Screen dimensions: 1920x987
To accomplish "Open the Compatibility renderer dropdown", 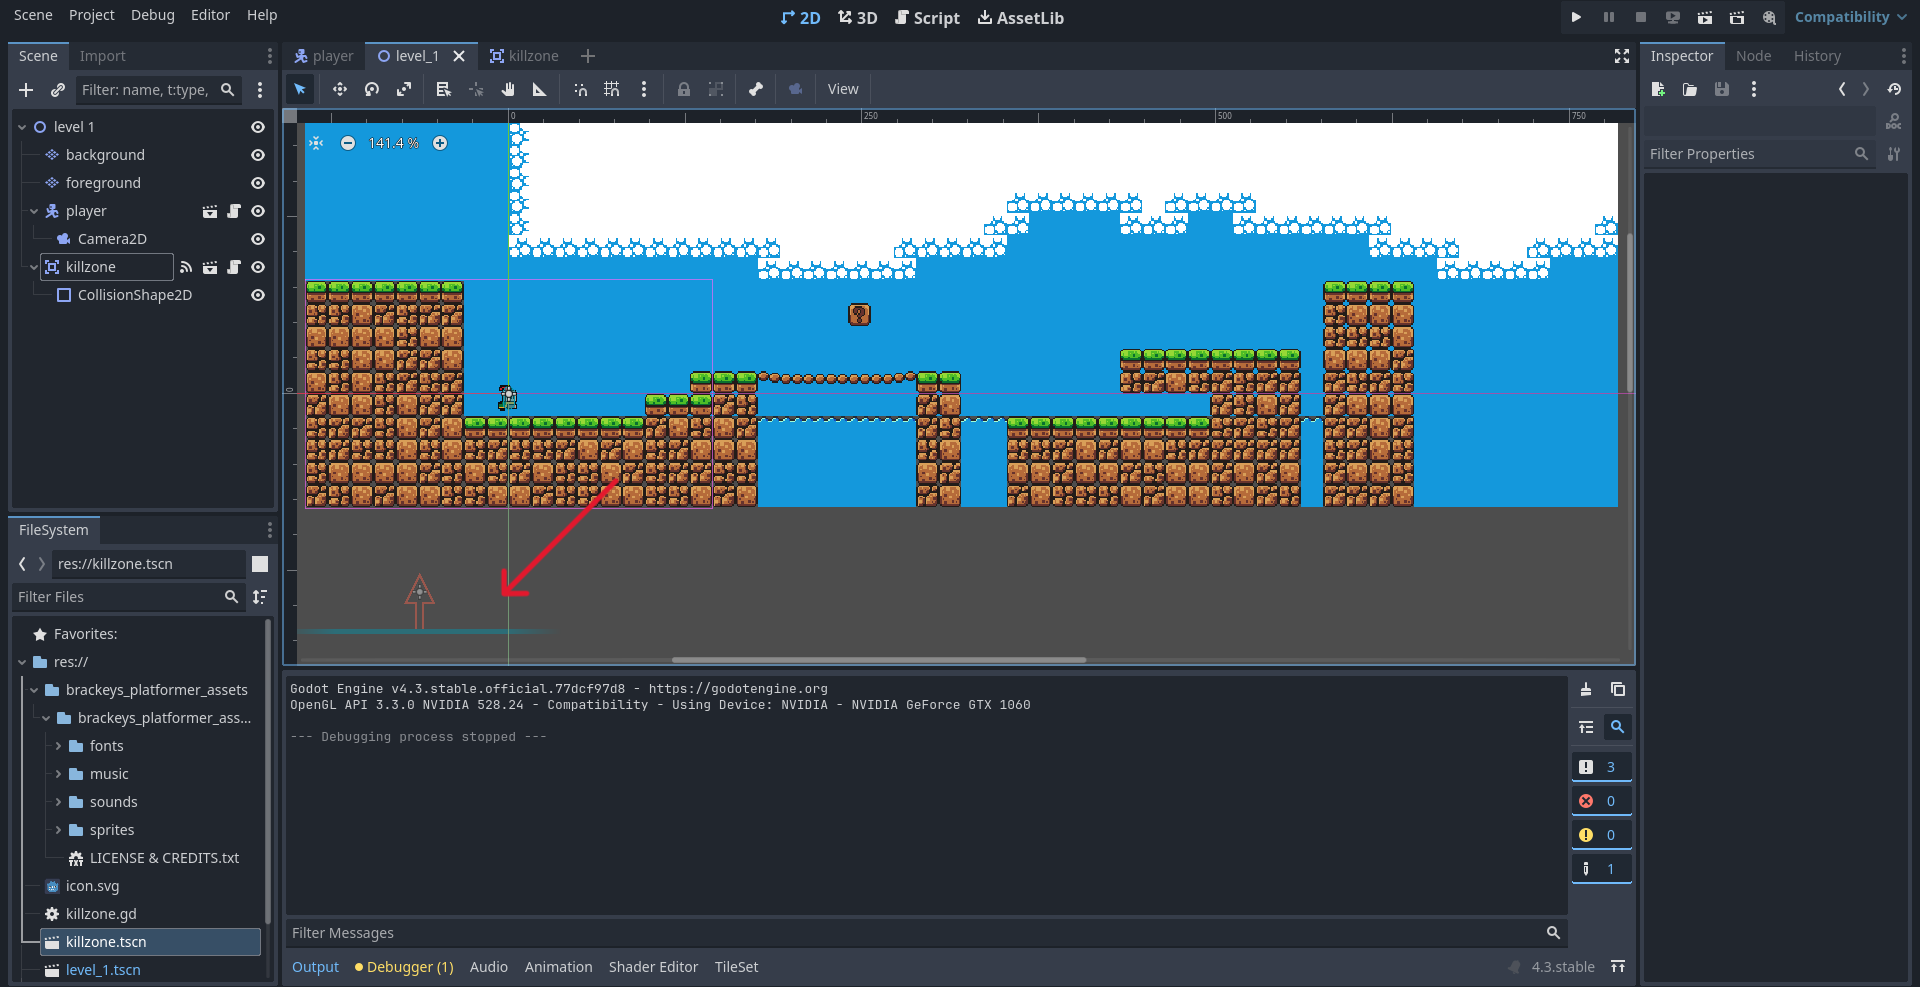I will [x=1850, y=17].
